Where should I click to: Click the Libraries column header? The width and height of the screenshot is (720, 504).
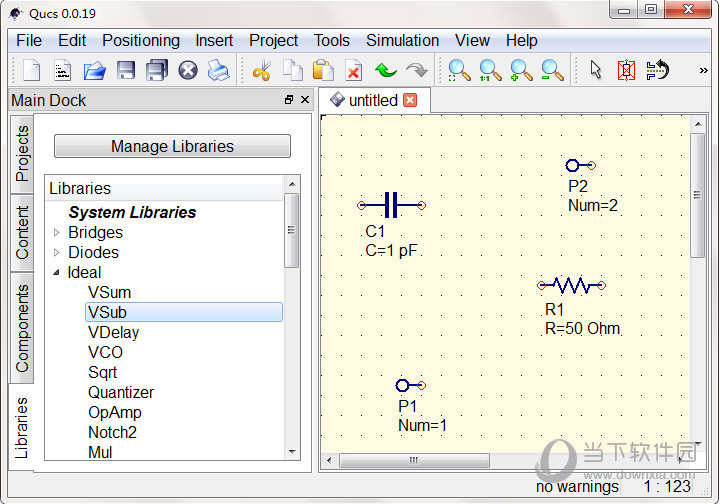[164, 188]
